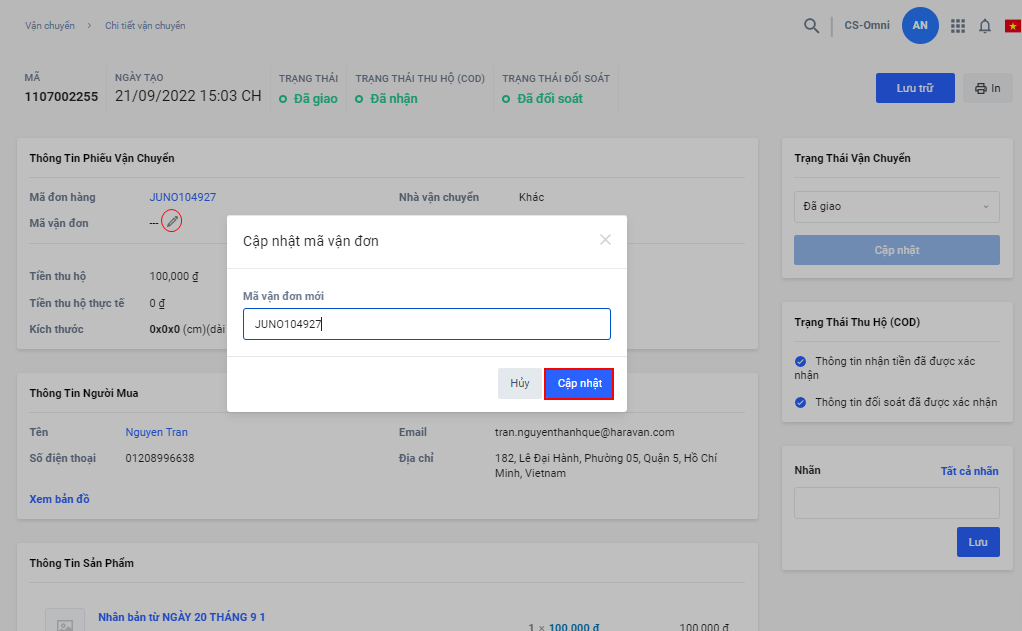Image resolution: width=1022 pixels, height=631 pixels.
Task: Click the address 182, Lê Đại Hành text
Action: coord(606,465)
